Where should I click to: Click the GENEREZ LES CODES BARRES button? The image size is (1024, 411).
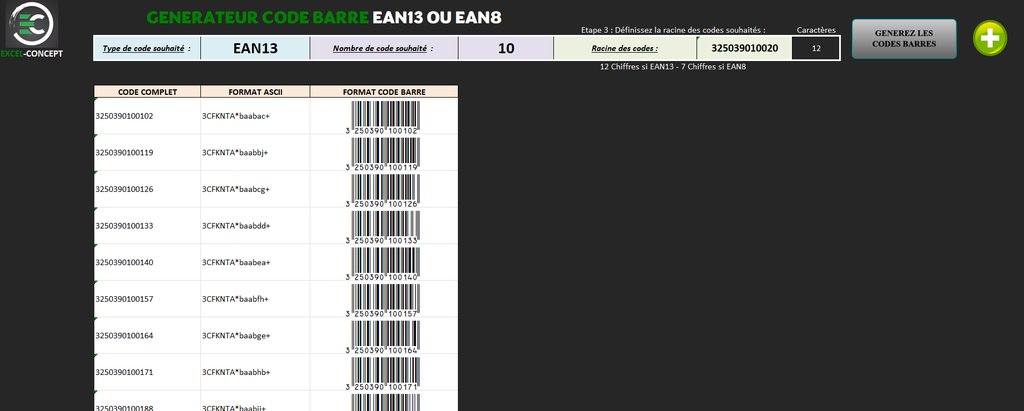(x=904, y=39)
